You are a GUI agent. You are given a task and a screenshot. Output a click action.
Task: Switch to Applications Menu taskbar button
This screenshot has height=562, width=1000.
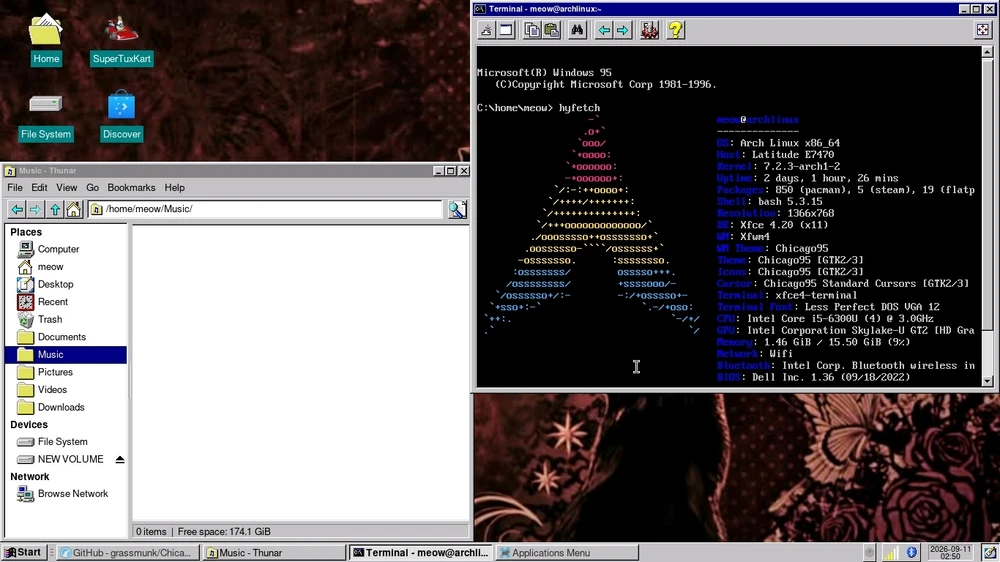(x=568, y=552)
